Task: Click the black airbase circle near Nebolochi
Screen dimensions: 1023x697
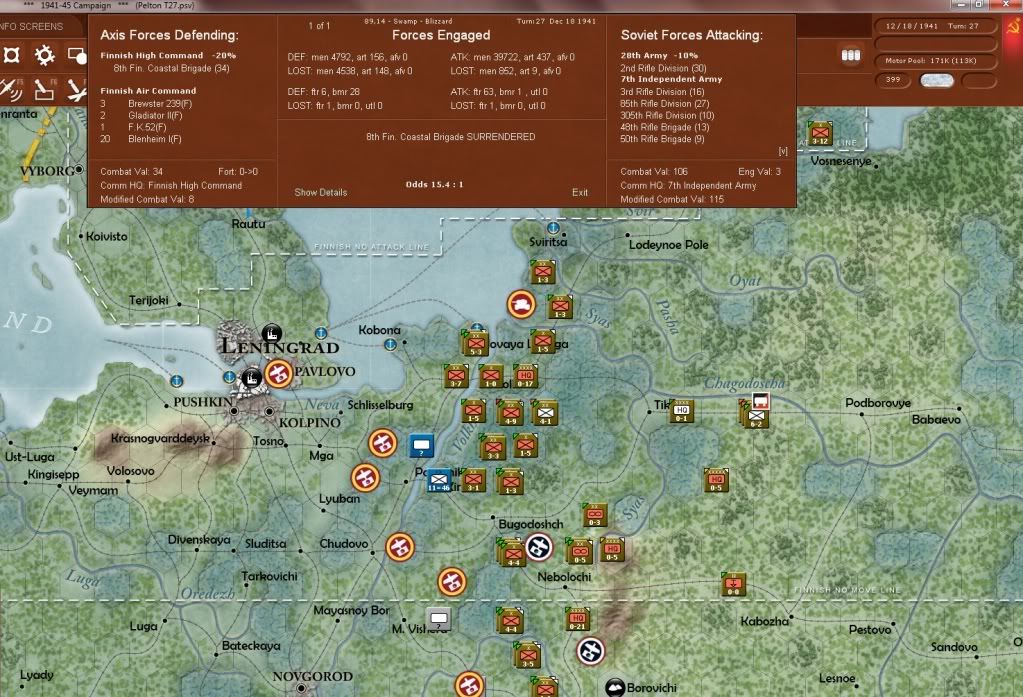Action: point(540,546)
